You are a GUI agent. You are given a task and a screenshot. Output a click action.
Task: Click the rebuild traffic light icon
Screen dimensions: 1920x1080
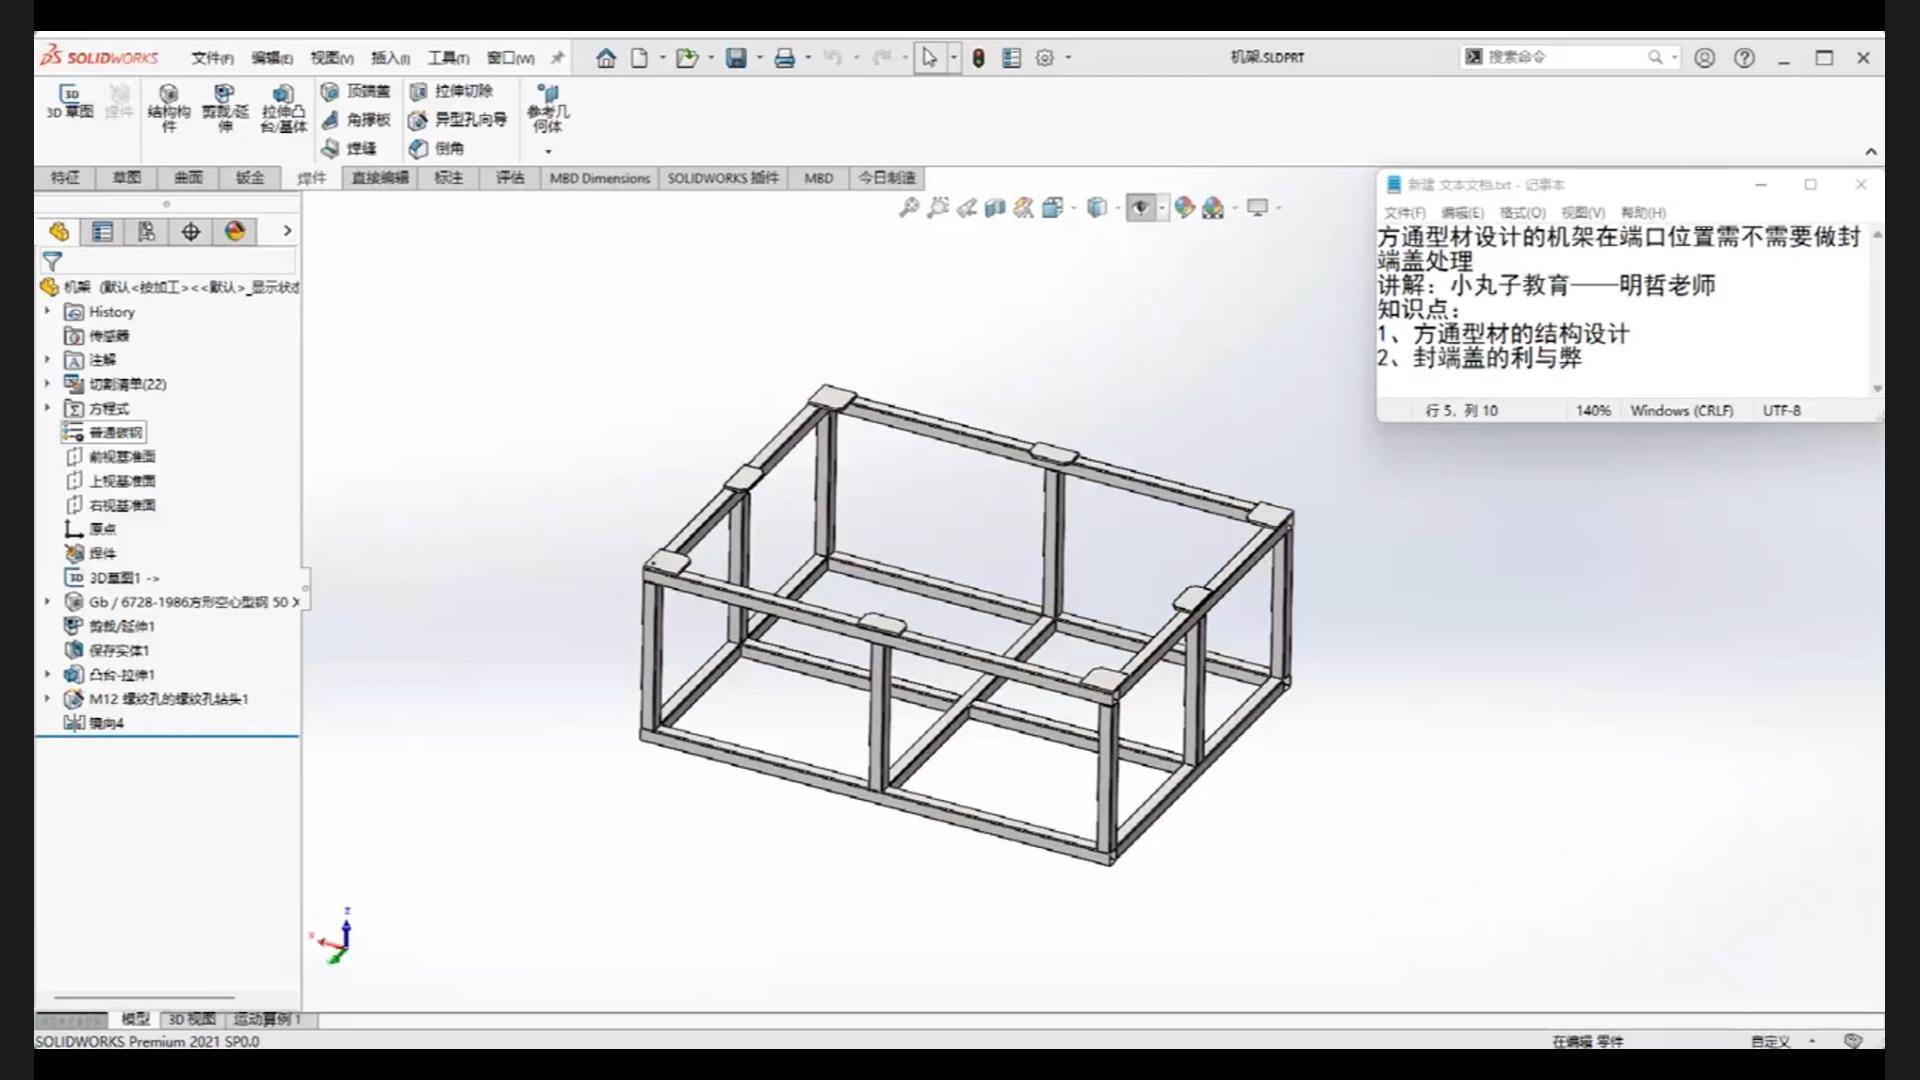[979, 58]
